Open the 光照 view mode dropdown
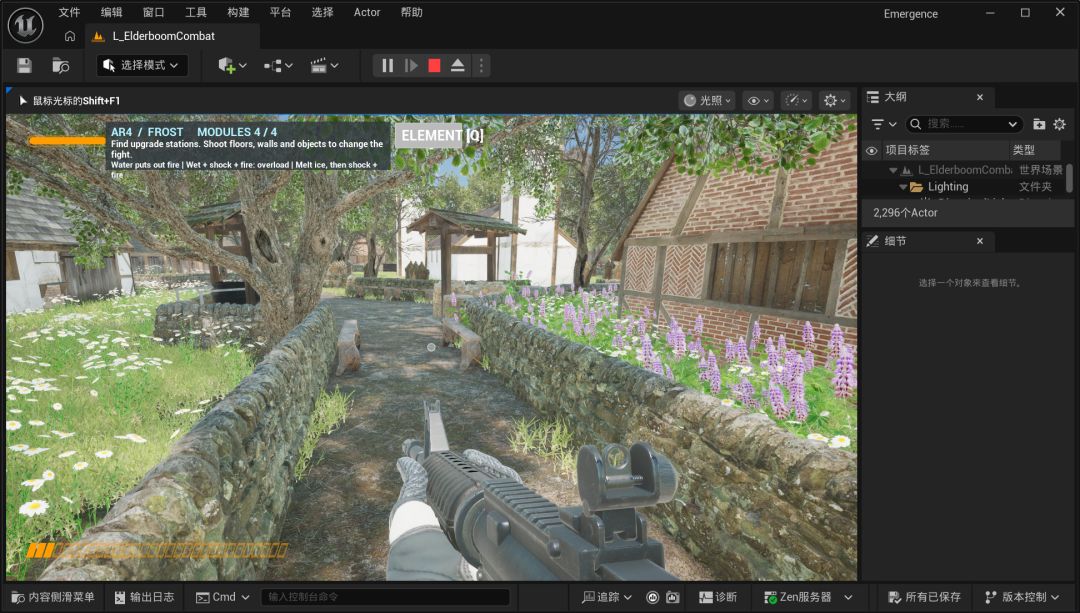Screen dimensions: 1080x613 click(x=707, y=101)
